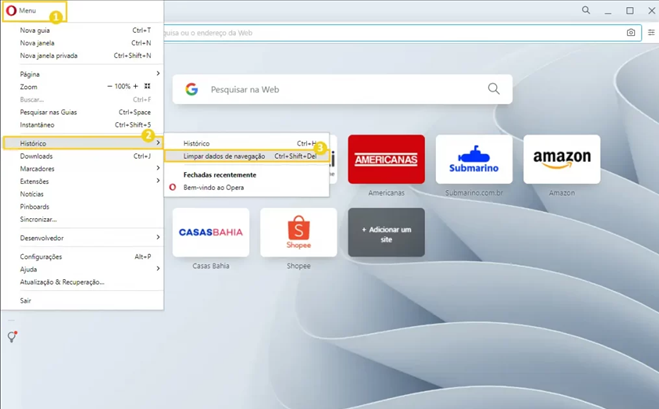
Task: Expand the Ajuda submenu arrow
Action: point(158,269)
